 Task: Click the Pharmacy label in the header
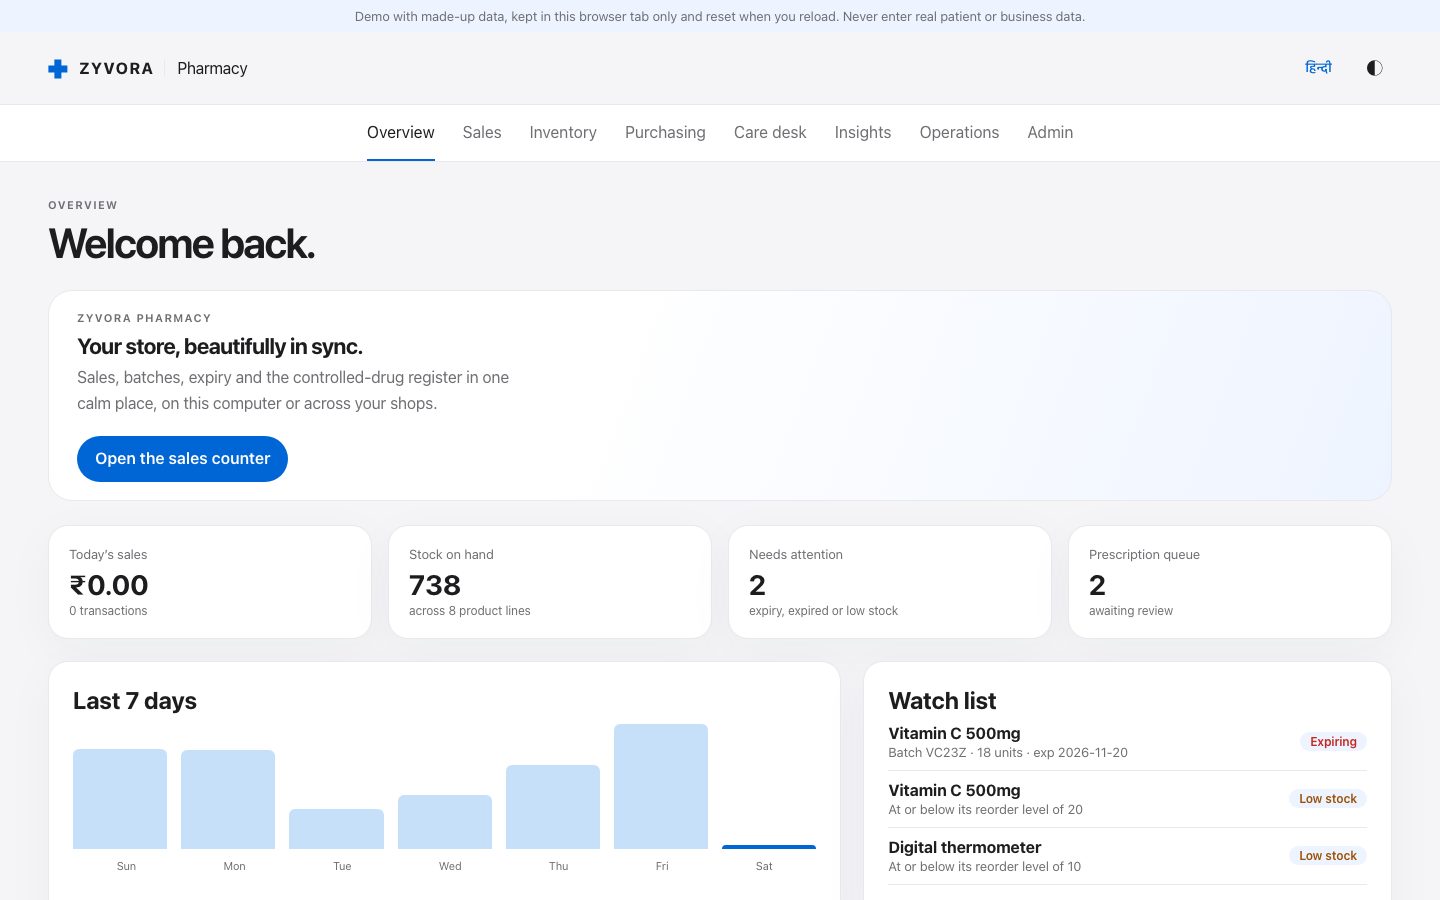(212, 68)
